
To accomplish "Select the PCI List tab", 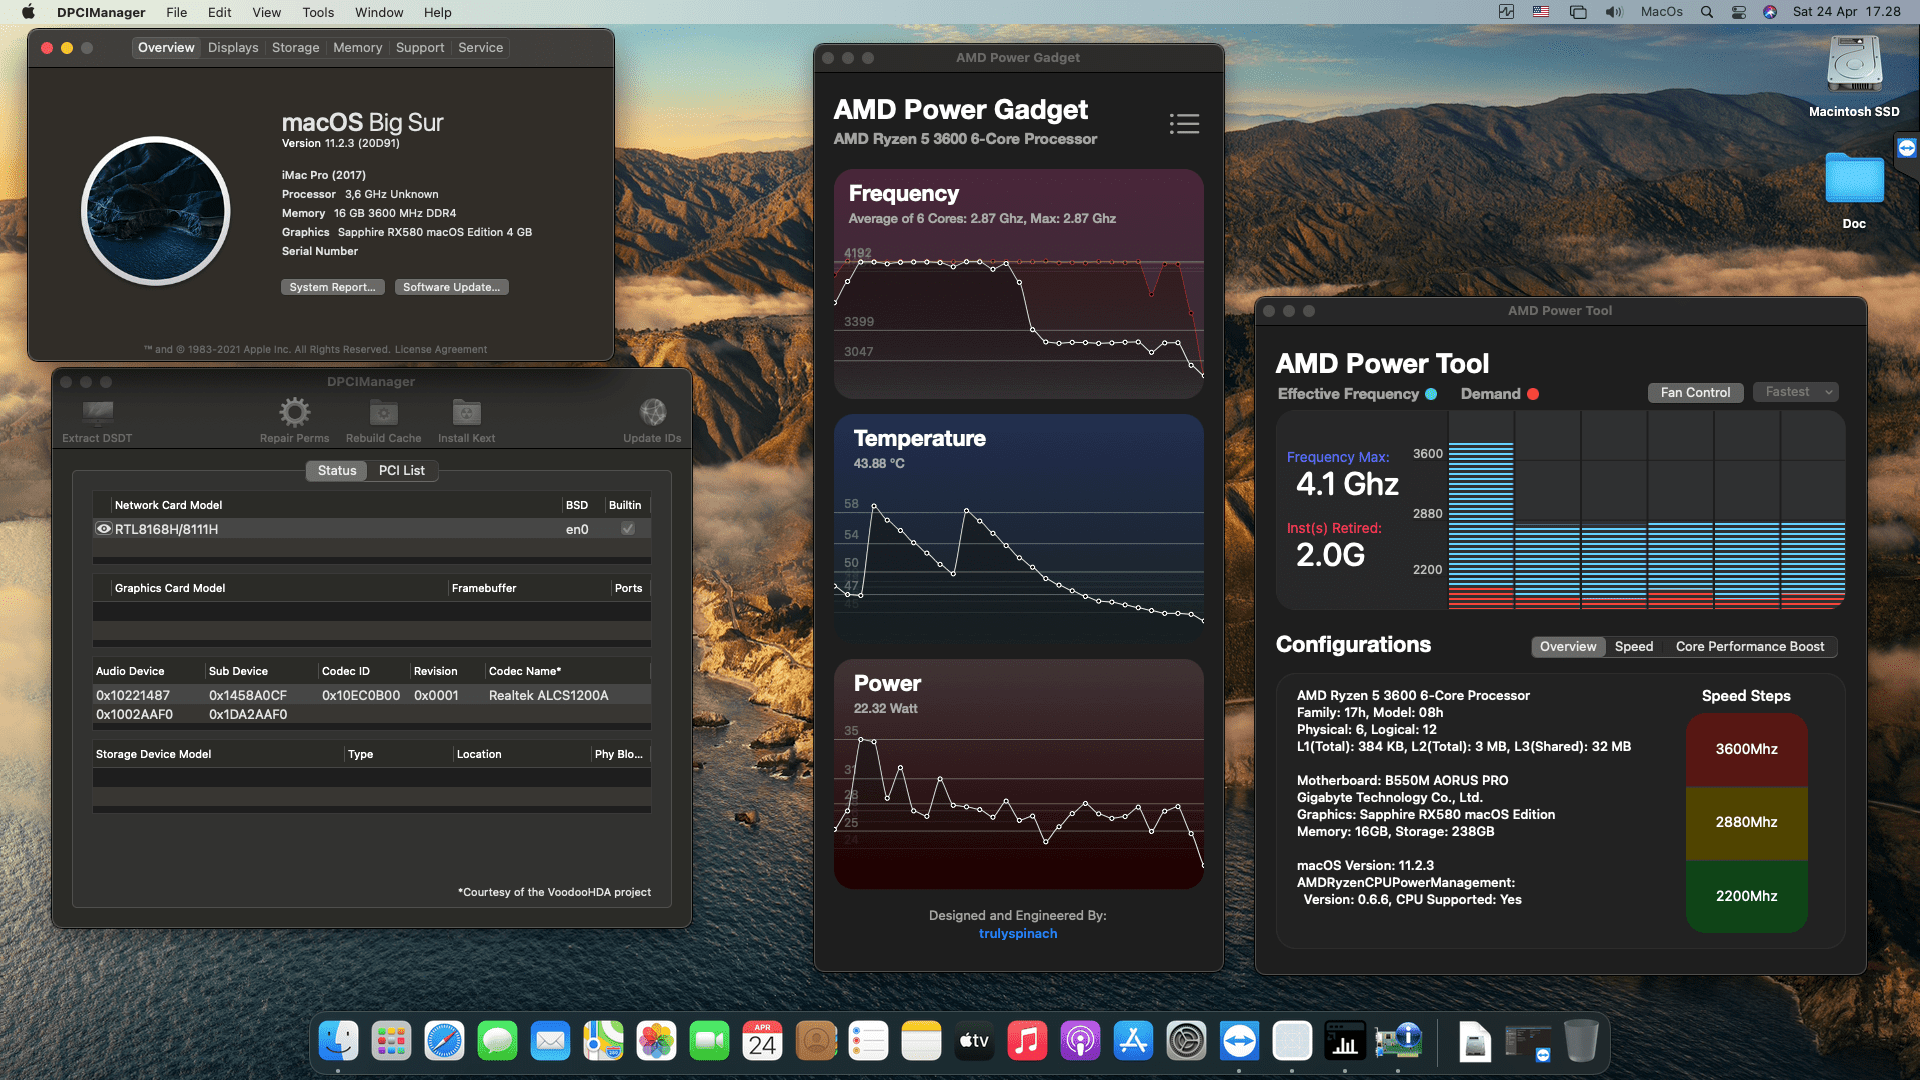I will pos(401,471).
